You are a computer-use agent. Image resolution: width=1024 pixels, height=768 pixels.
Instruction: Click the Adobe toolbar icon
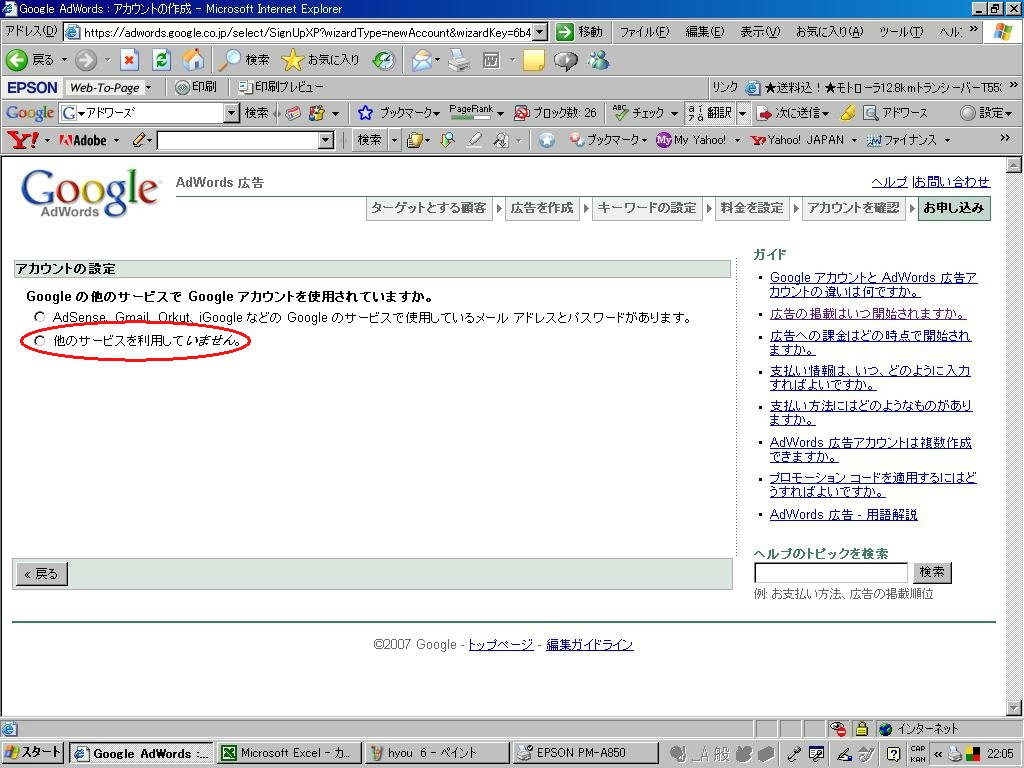pos(83,140)
